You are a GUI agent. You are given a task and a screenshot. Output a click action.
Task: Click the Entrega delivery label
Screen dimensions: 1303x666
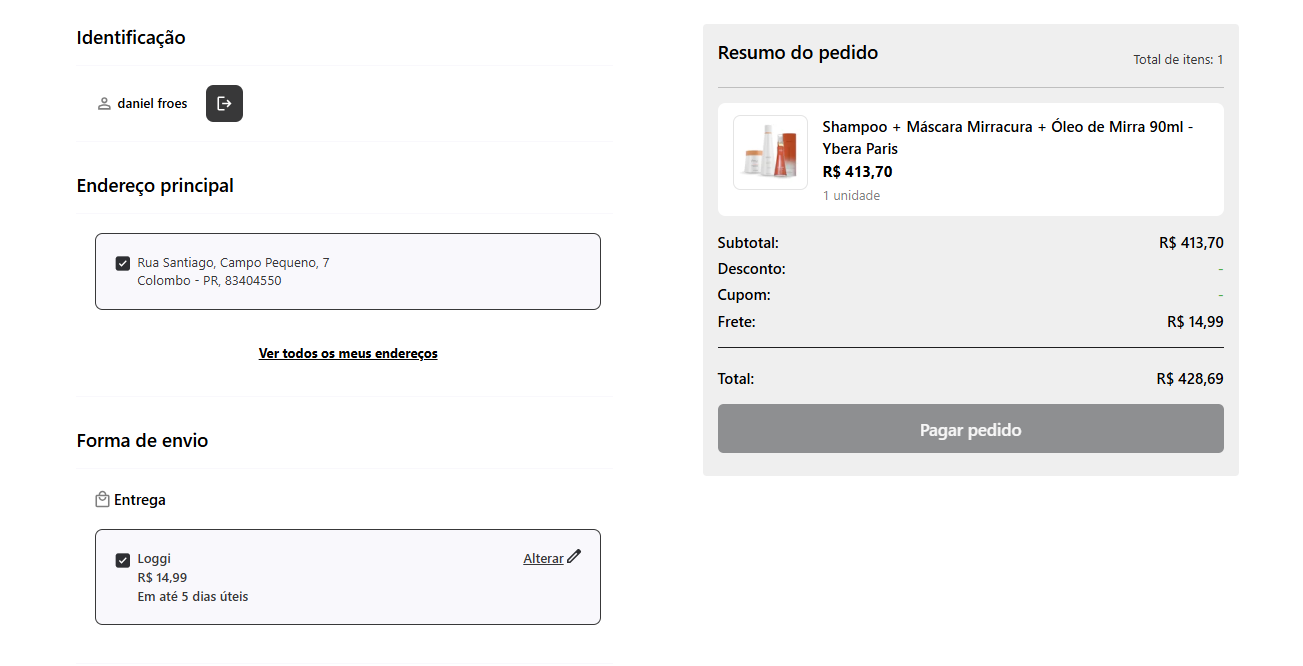coord(140,500)
